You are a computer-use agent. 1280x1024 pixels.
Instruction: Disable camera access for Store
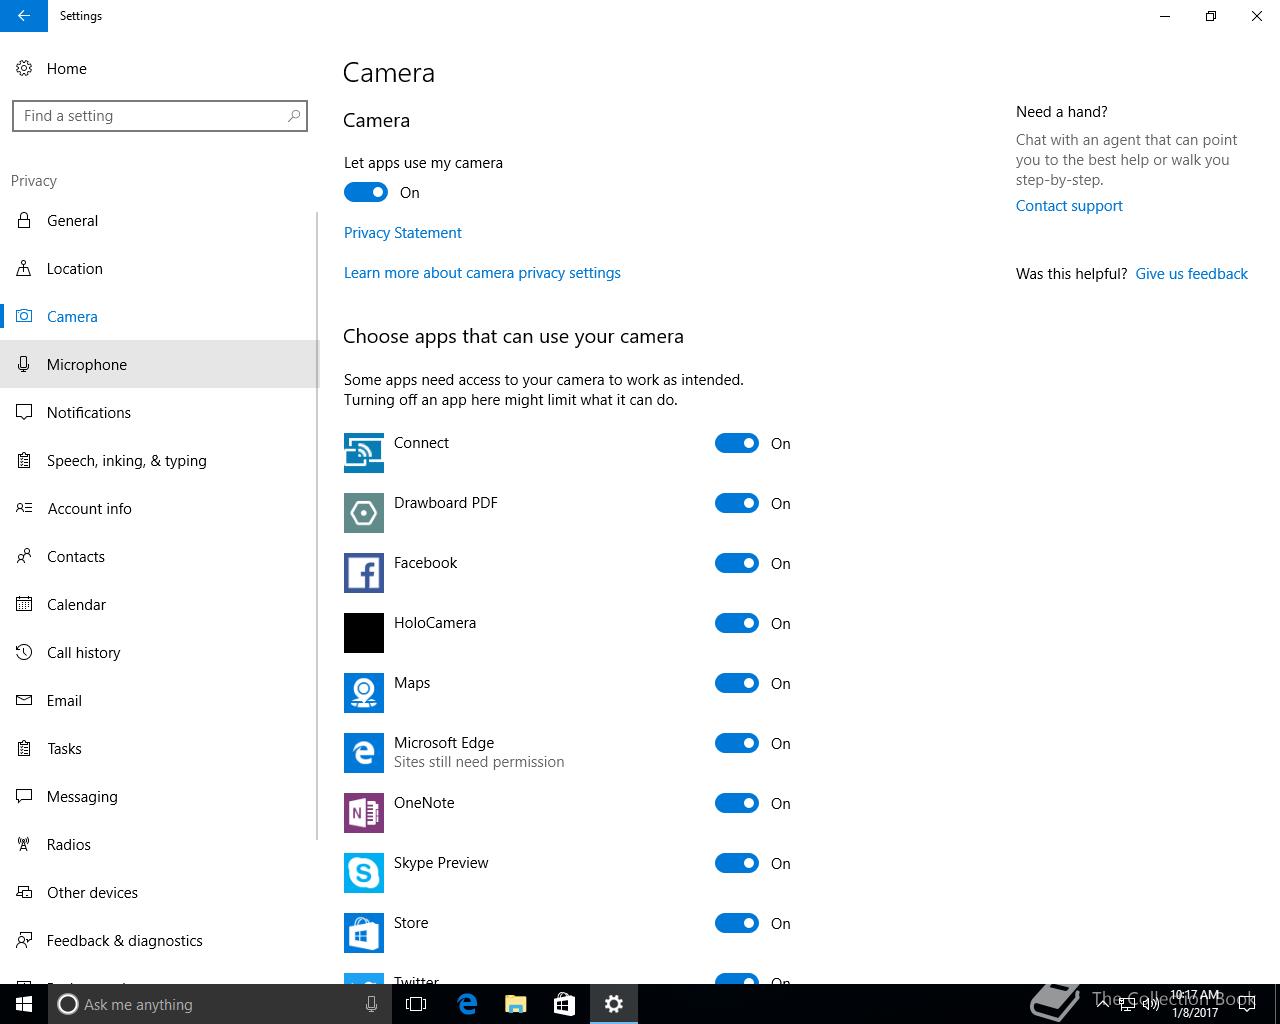[737, 923]
